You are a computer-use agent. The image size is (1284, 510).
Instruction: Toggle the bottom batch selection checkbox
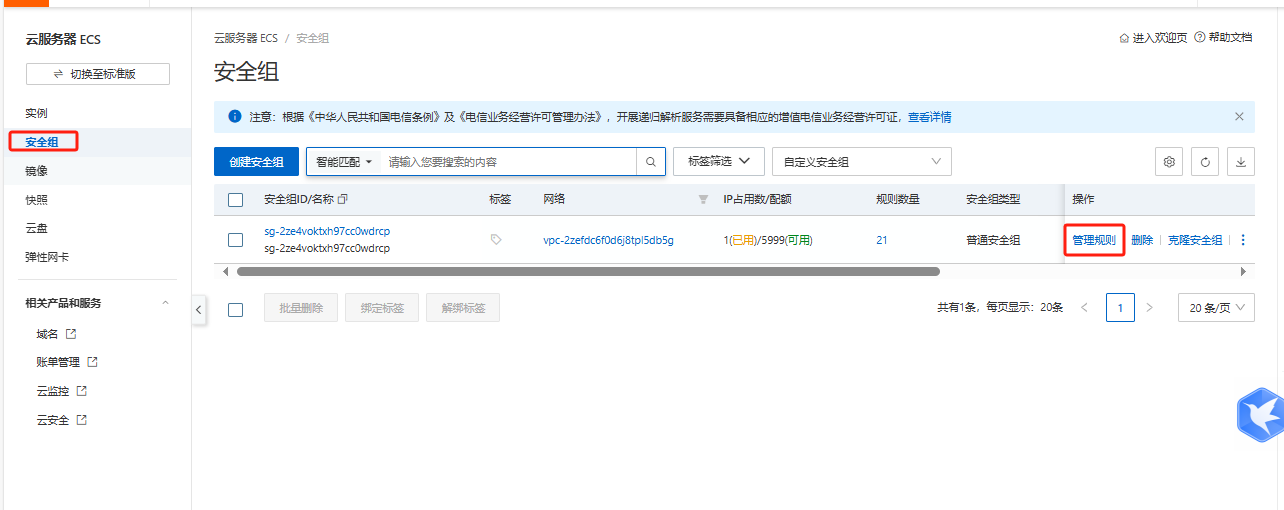click(236, 309)
